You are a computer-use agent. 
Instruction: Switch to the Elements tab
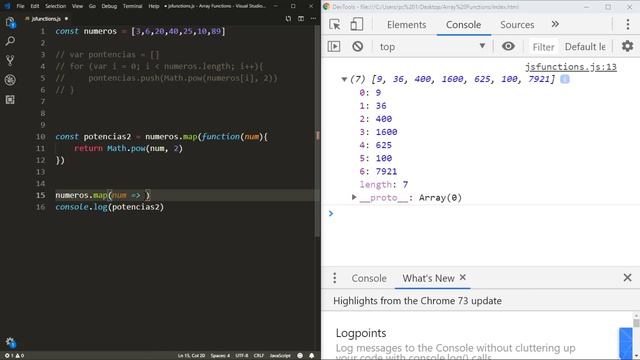[406, 25]
